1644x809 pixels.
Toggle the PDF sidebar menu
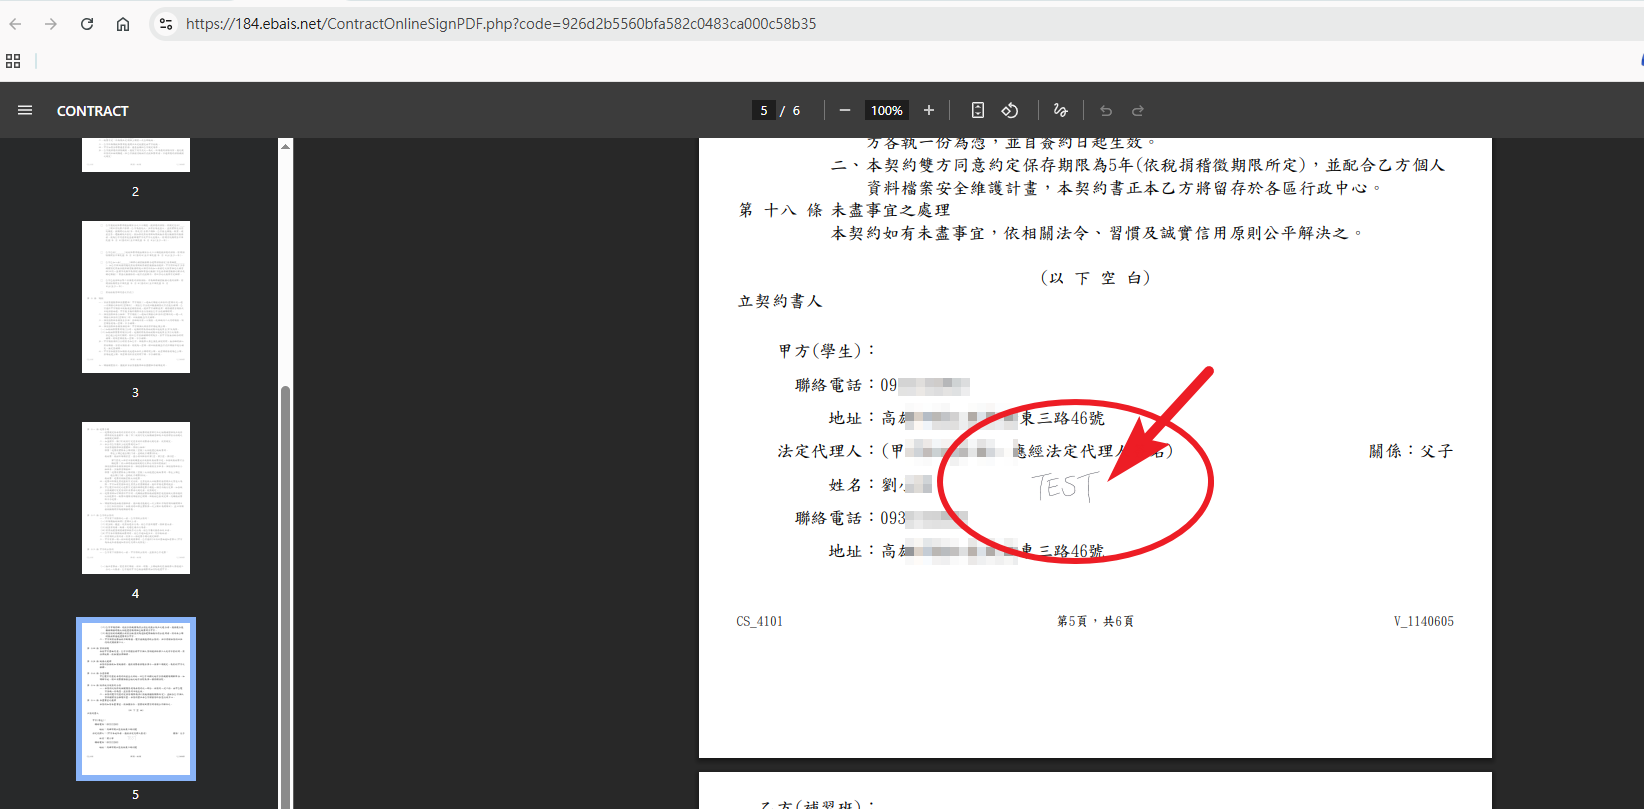(25, 110)
